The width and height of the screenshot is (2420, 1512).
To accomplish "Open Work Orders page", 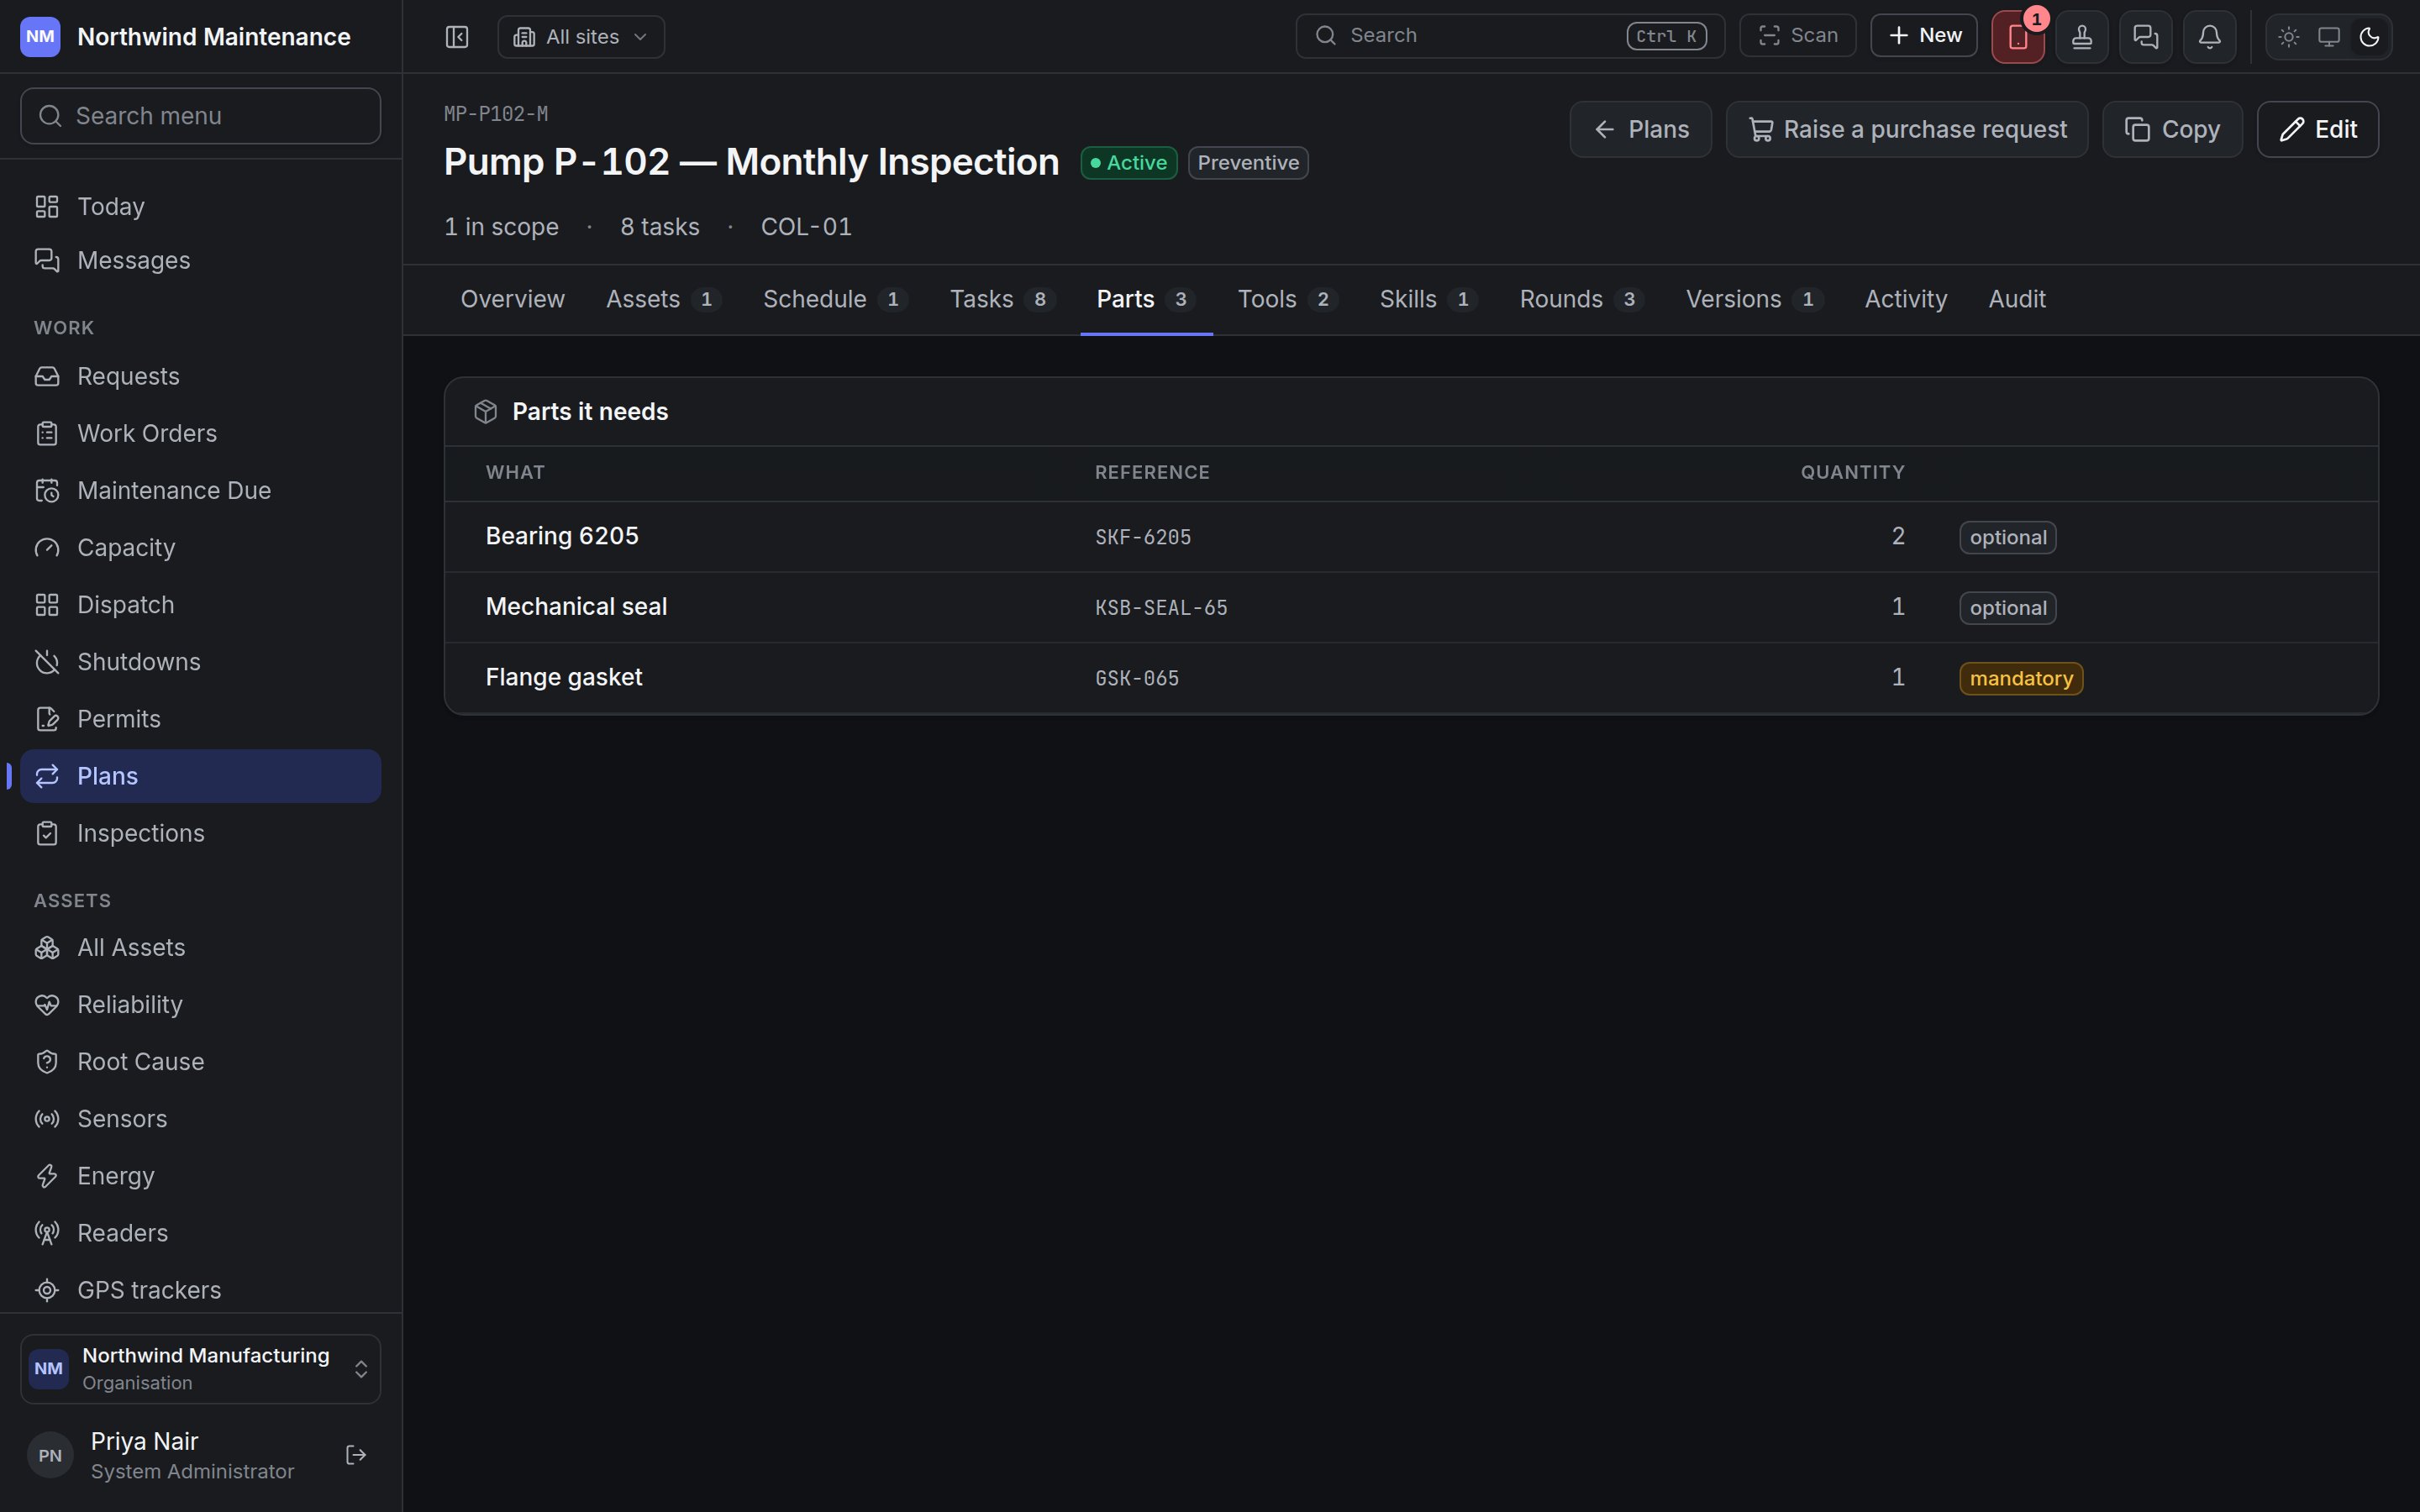I will 200,433.
